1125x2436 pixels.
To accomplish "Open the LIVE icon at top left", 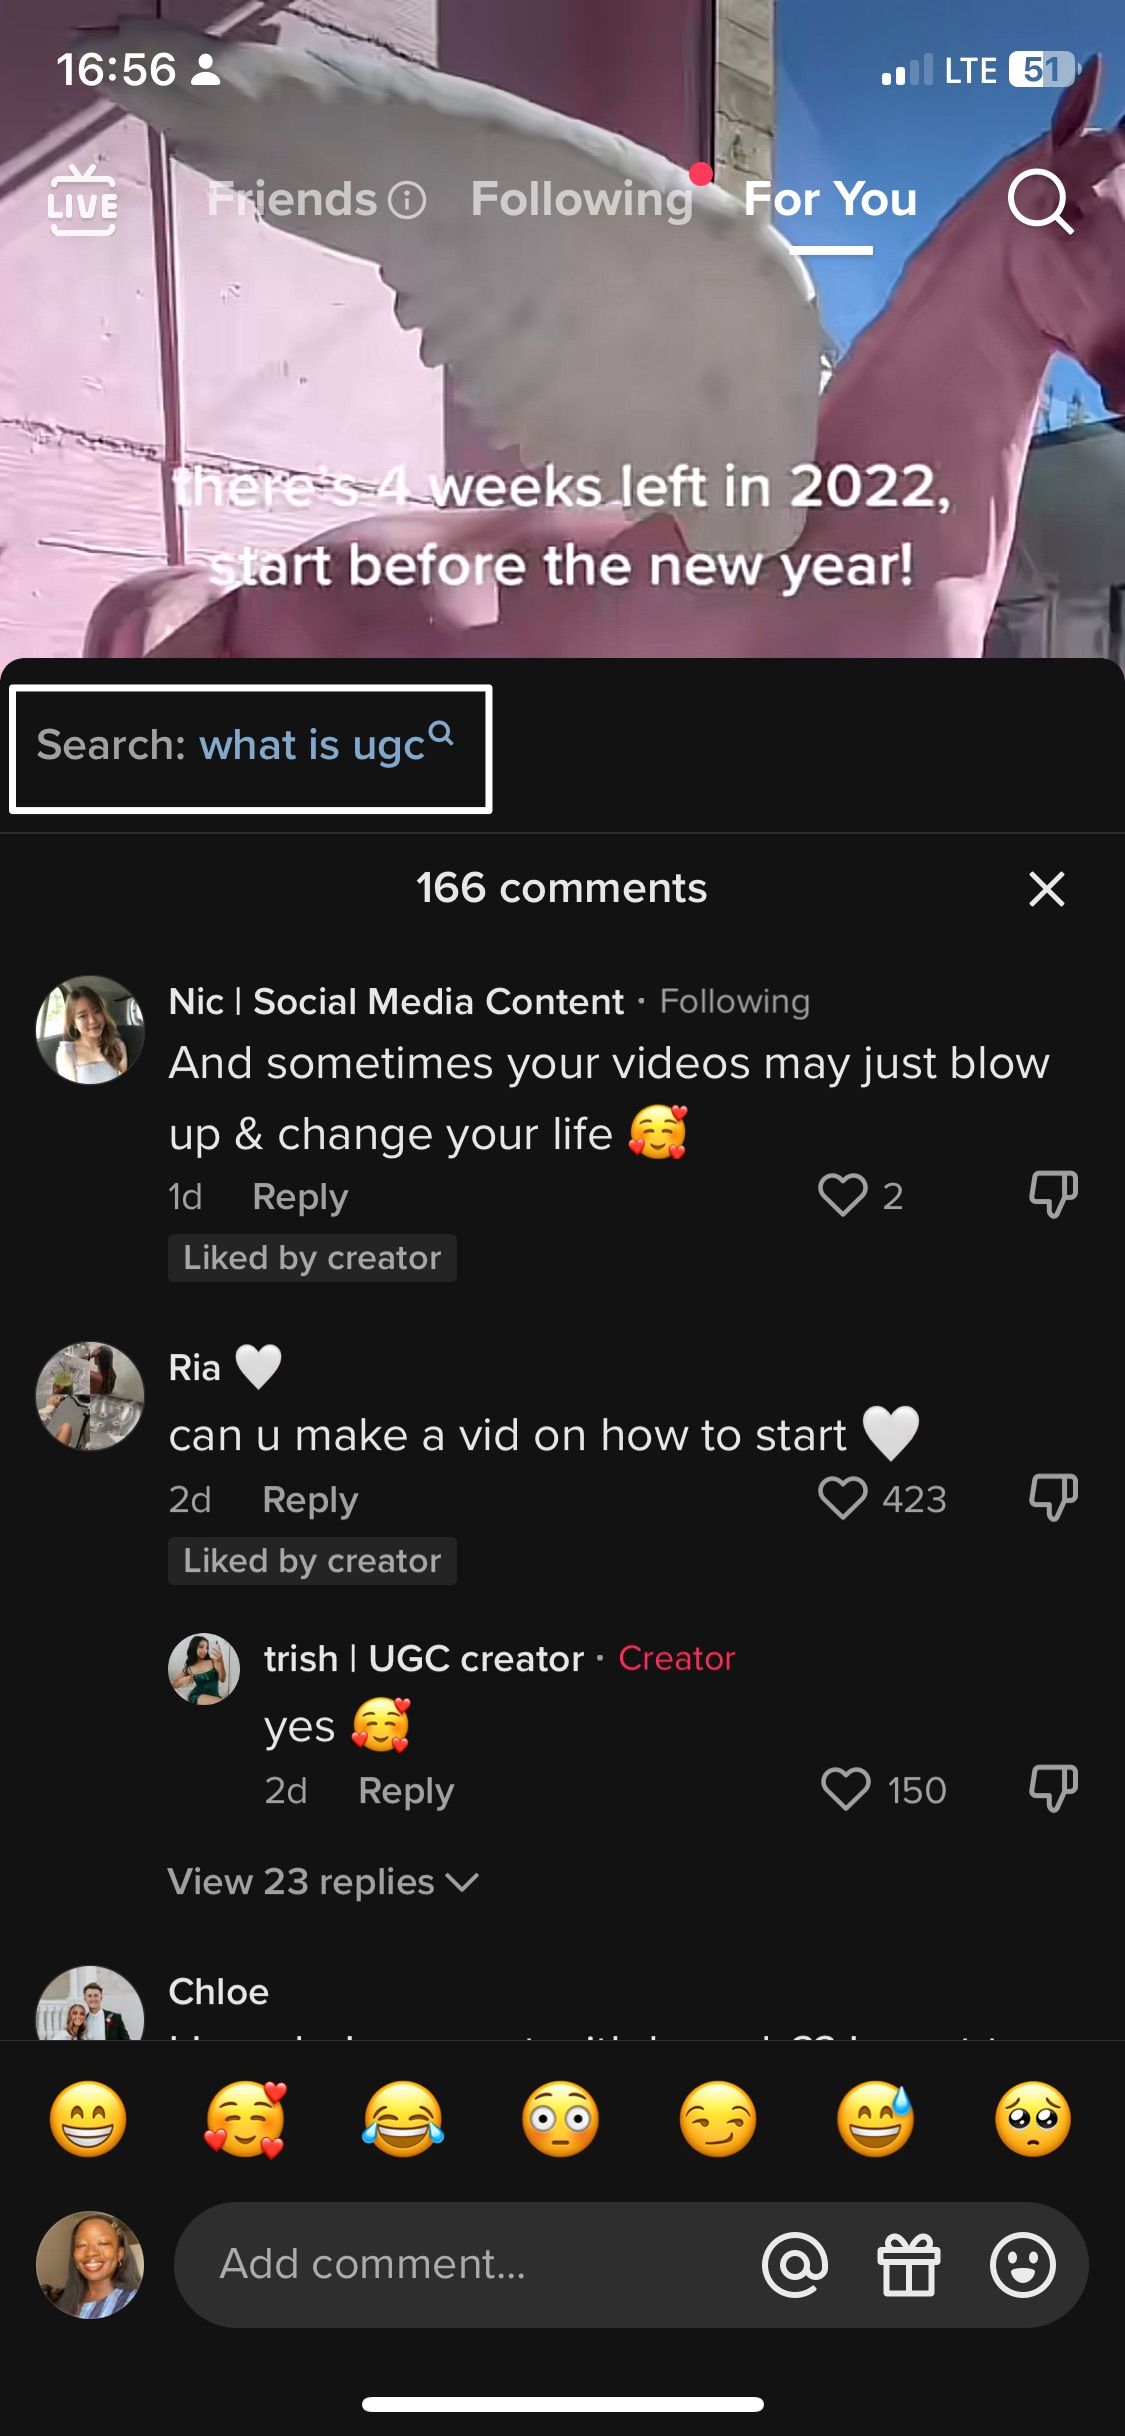I will pos(82,201).
